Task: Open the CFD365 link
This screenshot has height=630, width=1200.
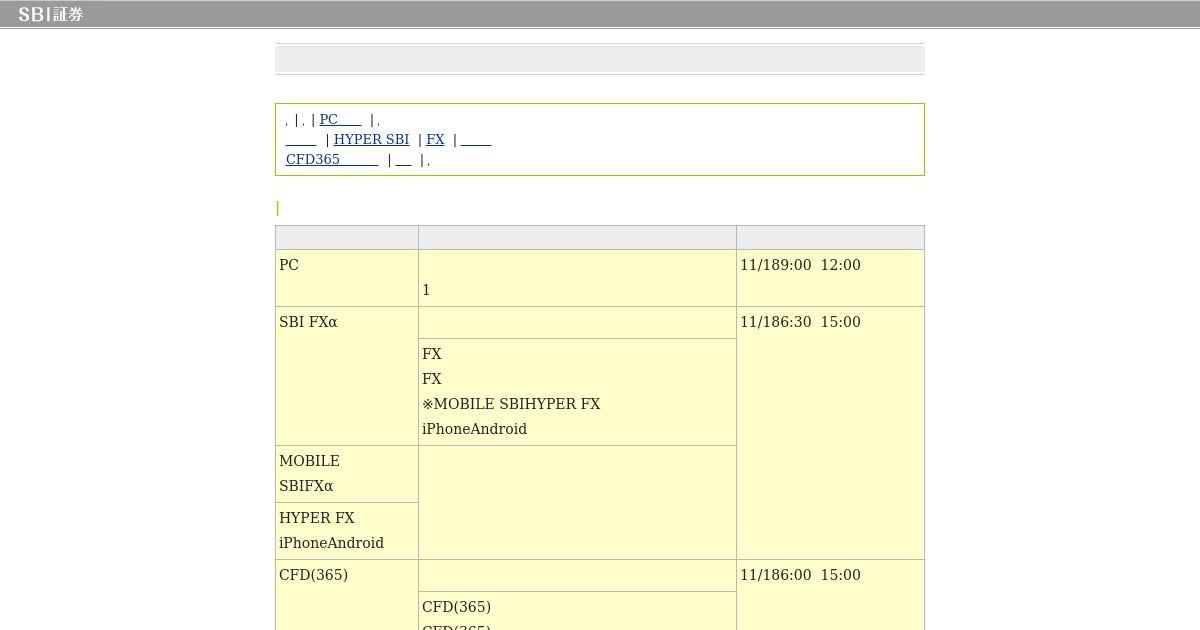Action: (x=332, y=159)
